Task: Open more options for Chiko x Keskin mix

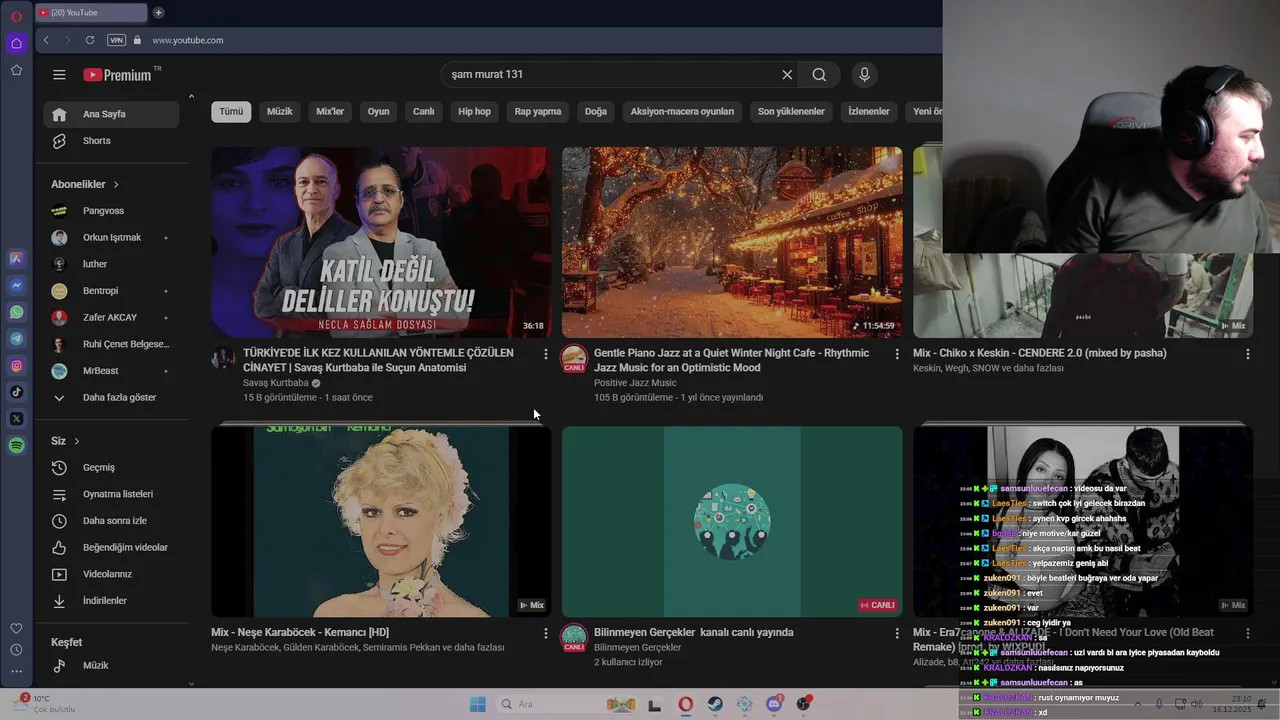Action: pos(1247,354)
